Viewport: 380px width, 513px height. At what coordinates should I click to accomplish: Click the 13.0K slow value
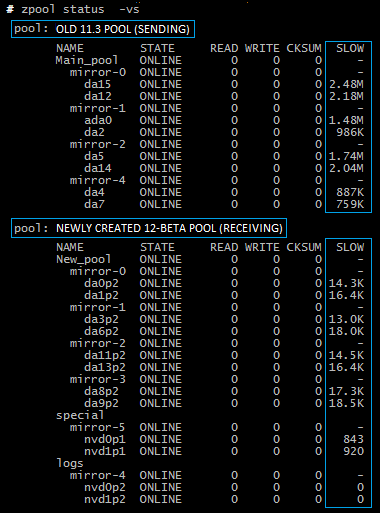click(x=346, y=319)
